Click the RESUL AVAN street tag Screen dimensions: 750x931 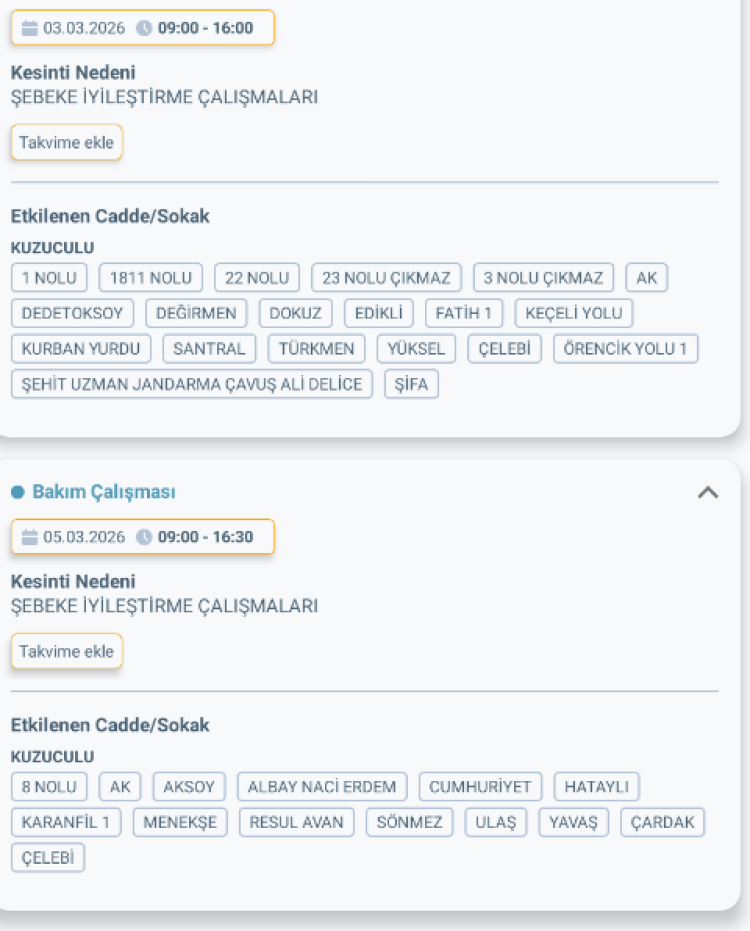point(296,822)
